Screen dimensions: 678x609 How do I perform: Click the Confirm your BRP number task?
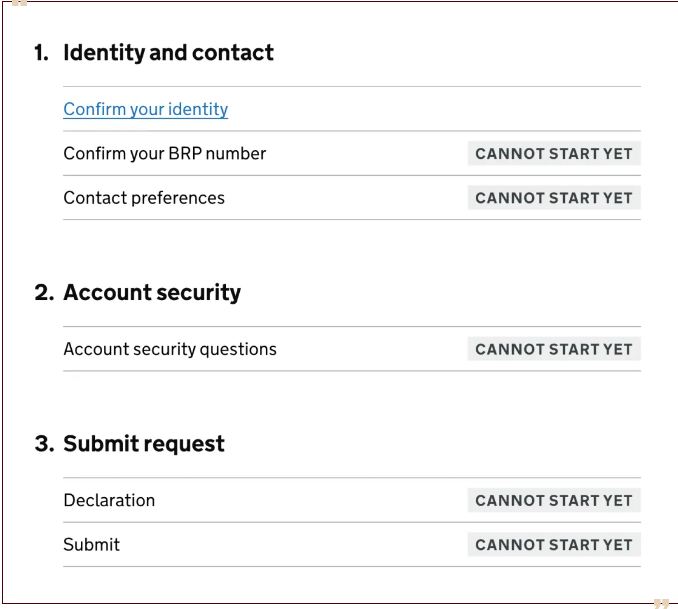click(x=165, y=154)
